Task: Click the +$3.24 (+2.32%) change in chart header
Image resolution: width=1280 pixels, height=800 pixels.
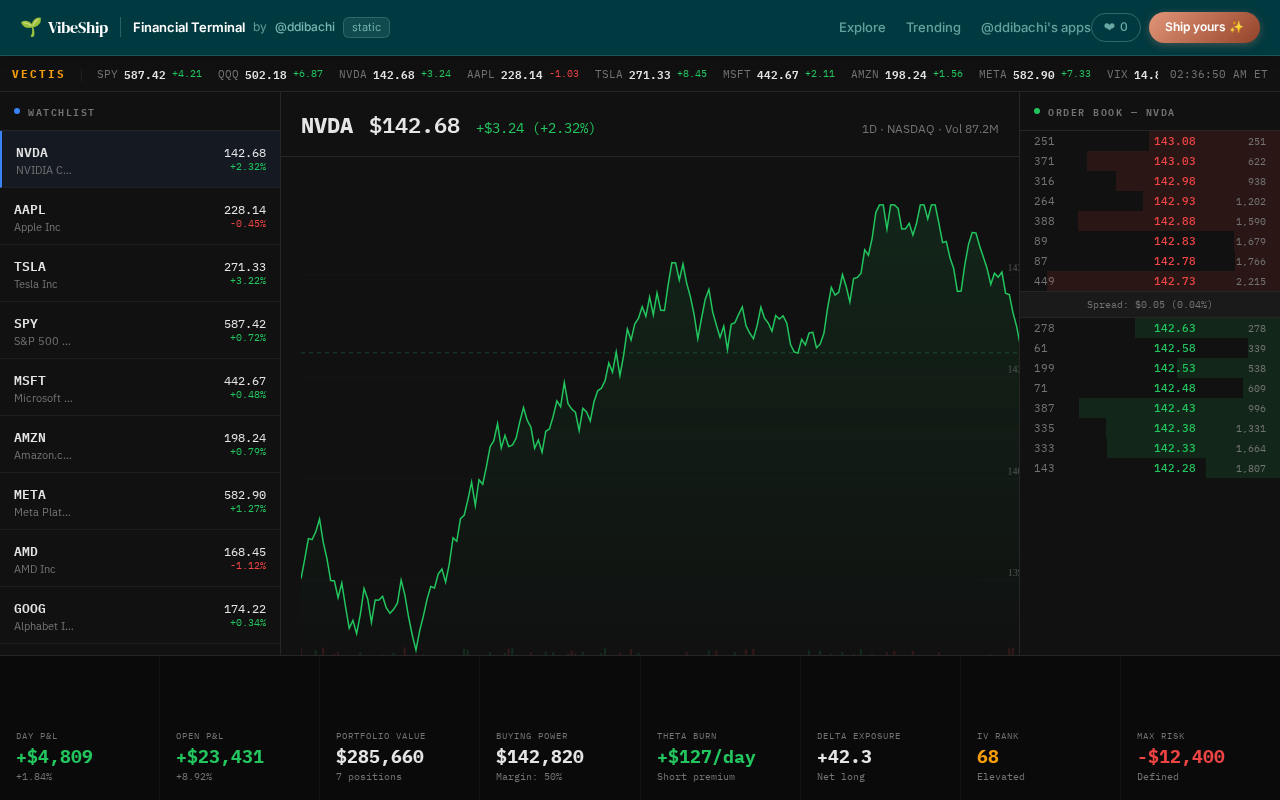Action: pos(535,128)
